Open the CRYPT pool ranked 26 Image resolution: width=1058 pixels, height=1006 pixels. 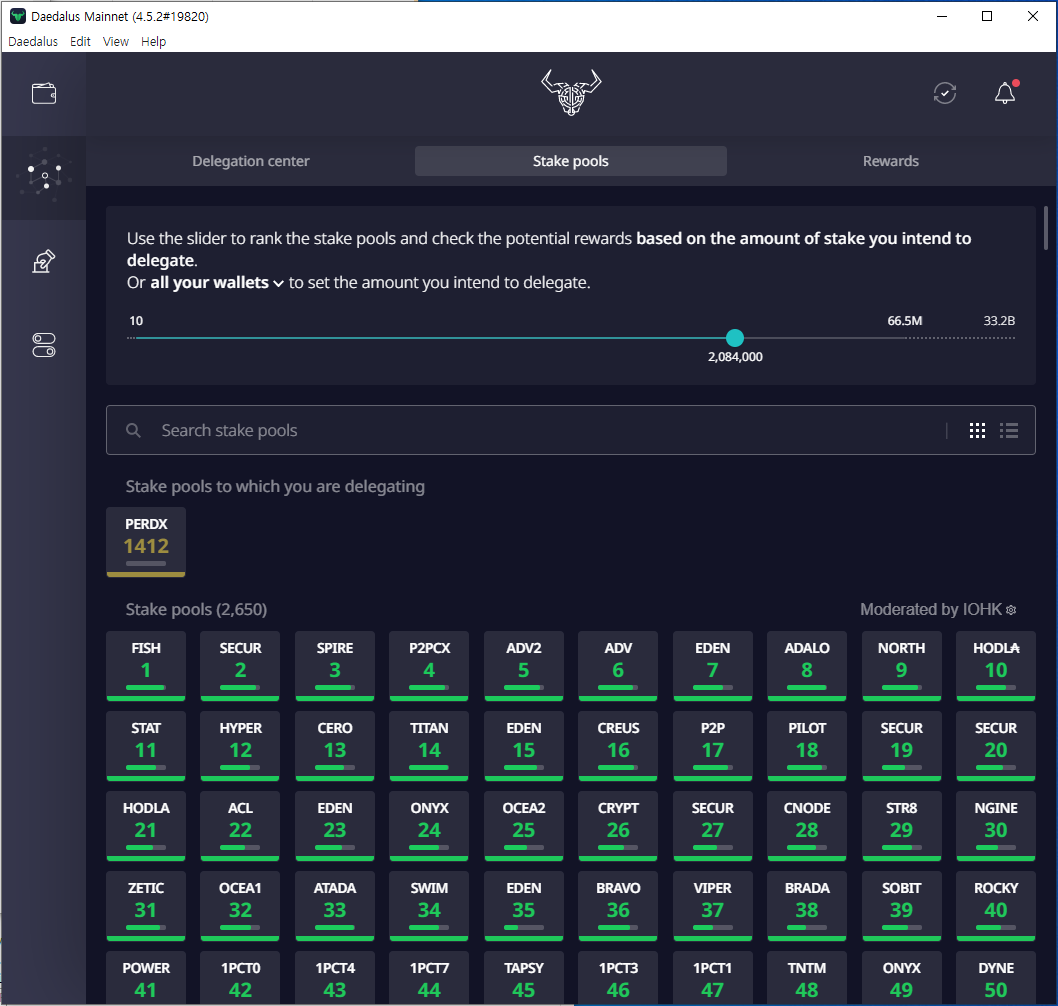618,826
